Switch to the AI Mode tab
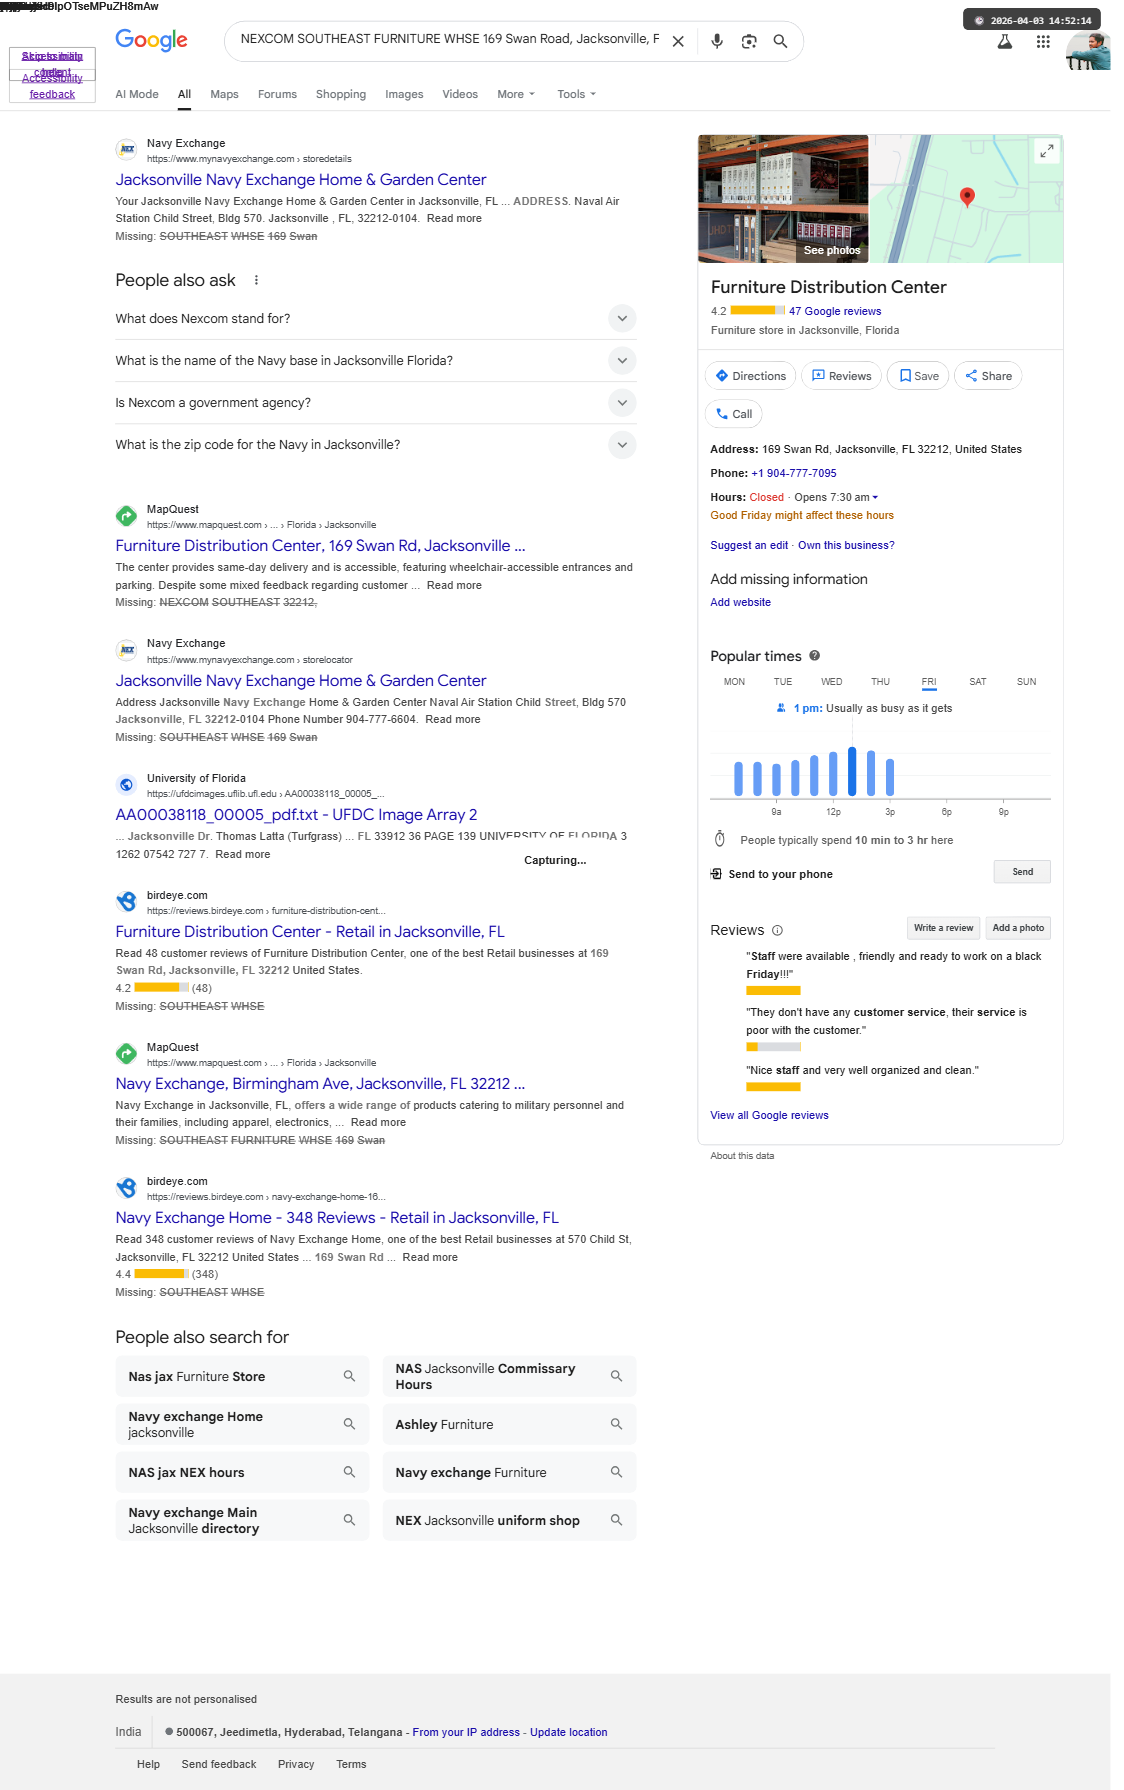Viewport: 1124px width, 1790px height. [x=137, y=94]
